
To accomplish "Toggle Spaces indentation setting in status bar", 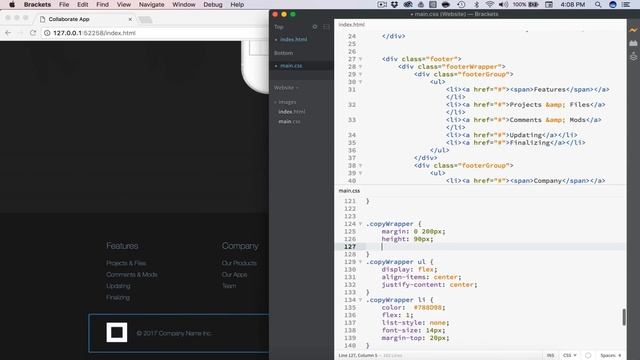I will [x=611, y=356].
